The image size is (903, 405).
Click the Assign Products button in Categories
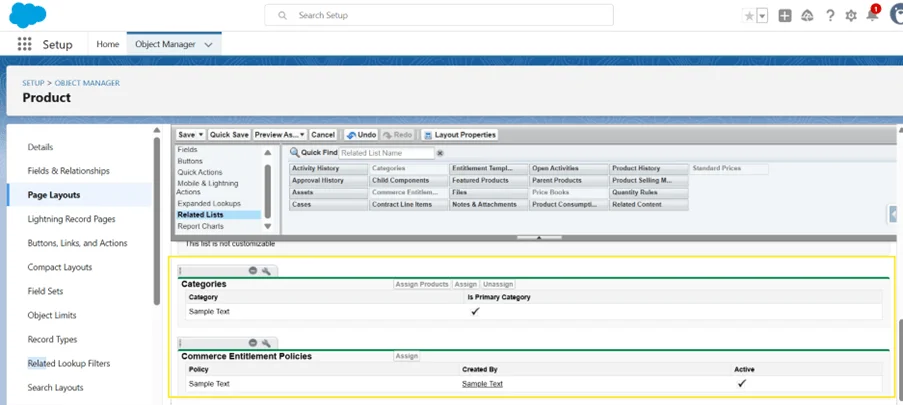pyautogui.click(x=422, y=284)
